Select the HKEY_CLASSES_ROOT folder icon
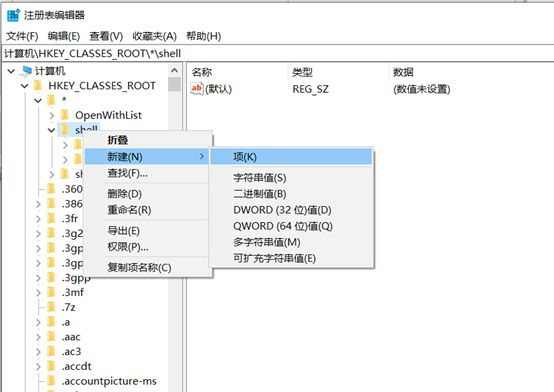Viewport: 554px width, 392px height. click(38, 86)
